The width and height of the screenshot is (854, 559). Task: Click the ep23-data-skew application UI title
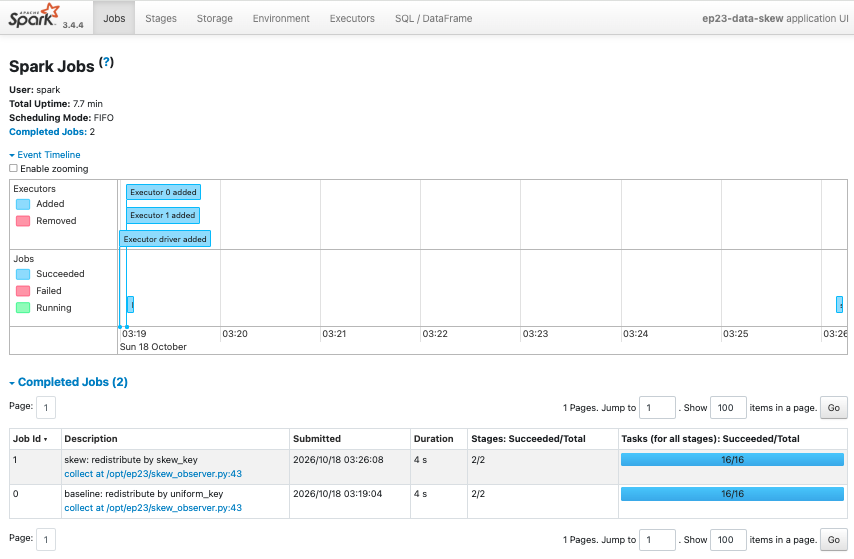coord(775,19)
